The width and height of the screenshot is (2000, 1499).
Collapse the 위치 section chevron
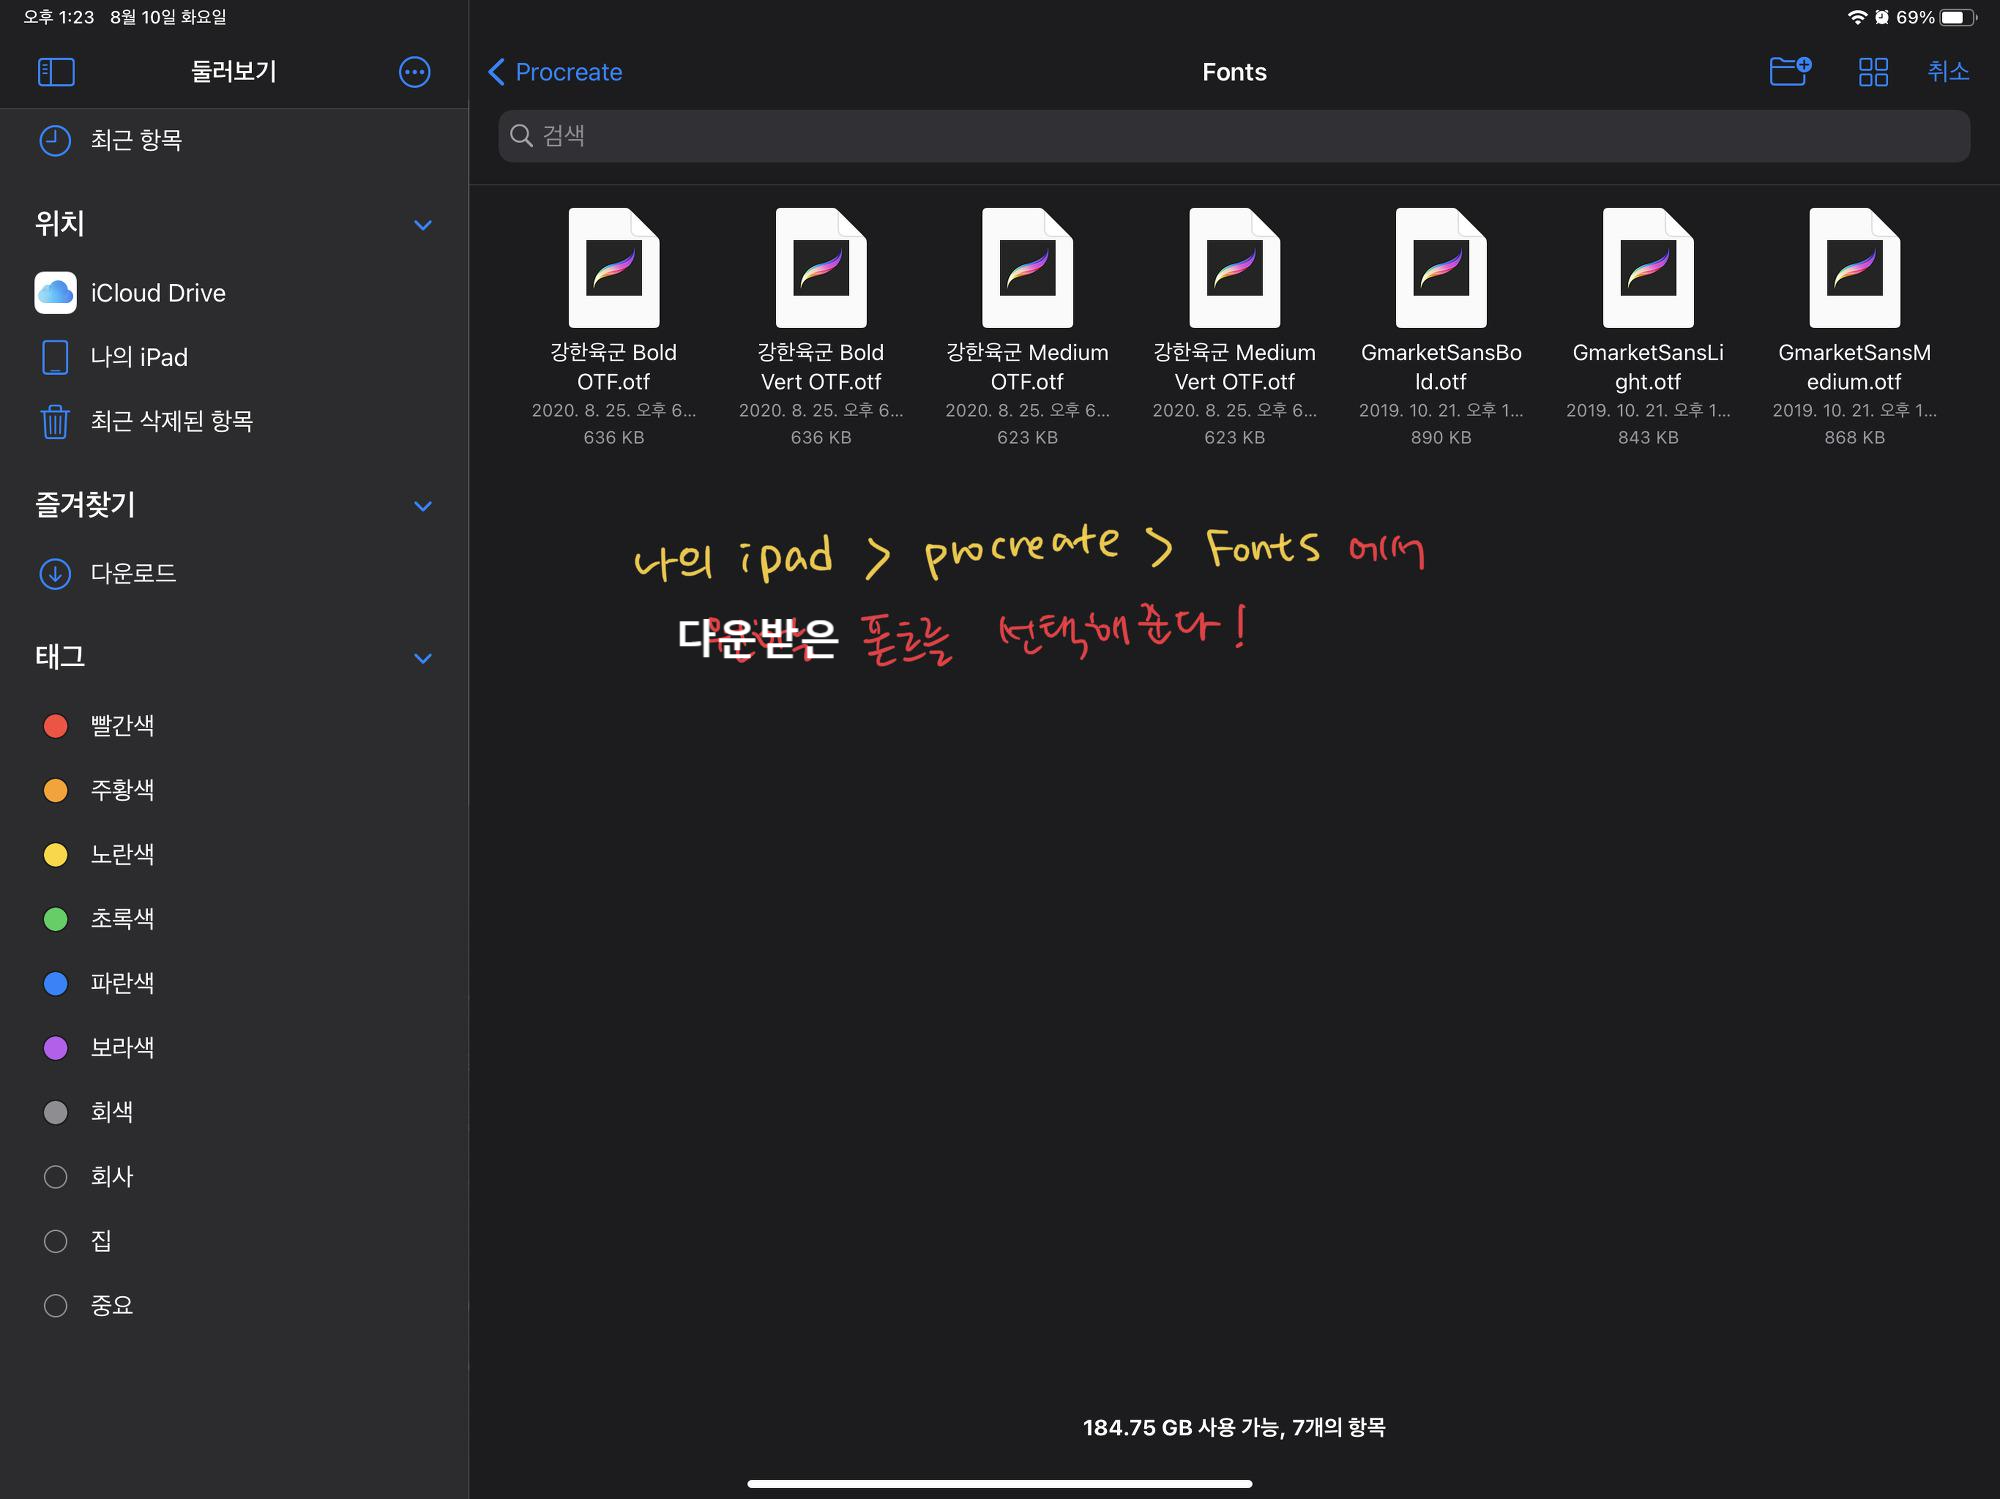coord(423,225)
